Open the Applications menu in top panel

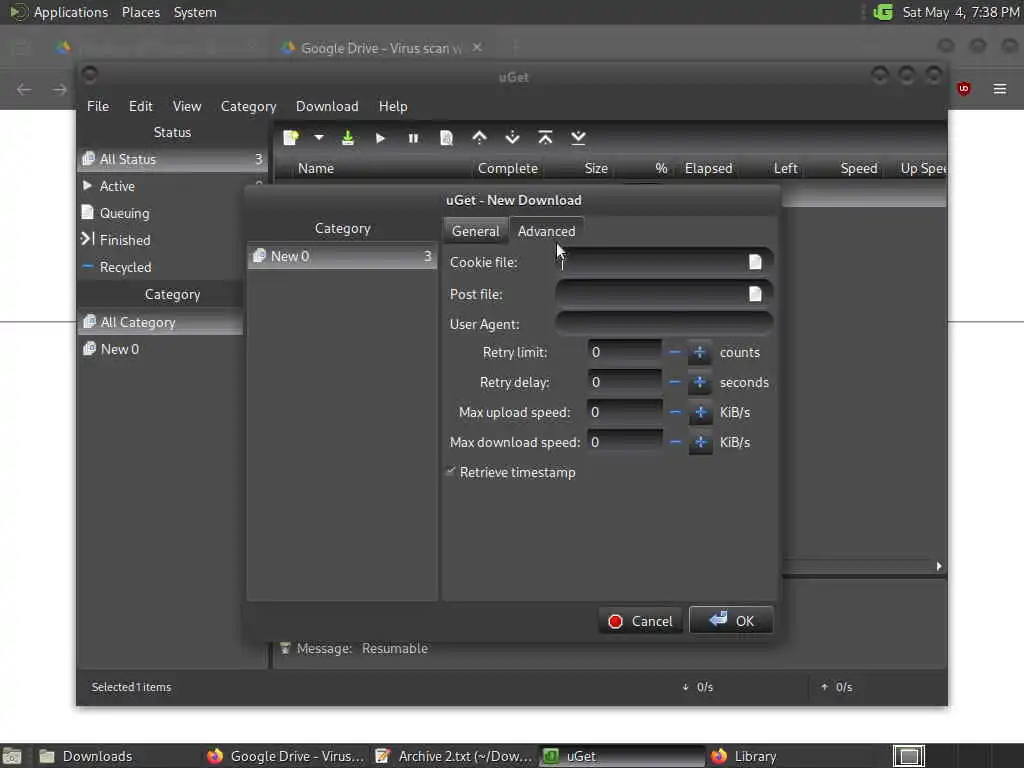[x=71, y=12]
